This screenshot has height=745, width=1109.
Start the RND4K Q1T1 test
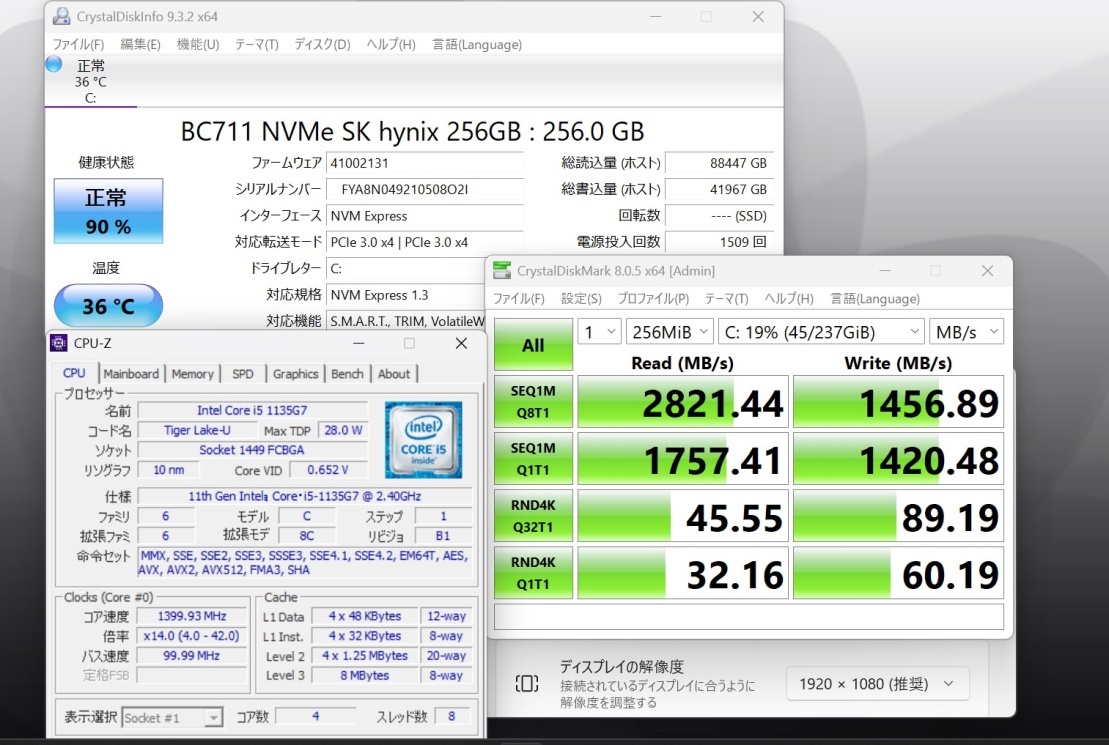click(x=533, y=573)
